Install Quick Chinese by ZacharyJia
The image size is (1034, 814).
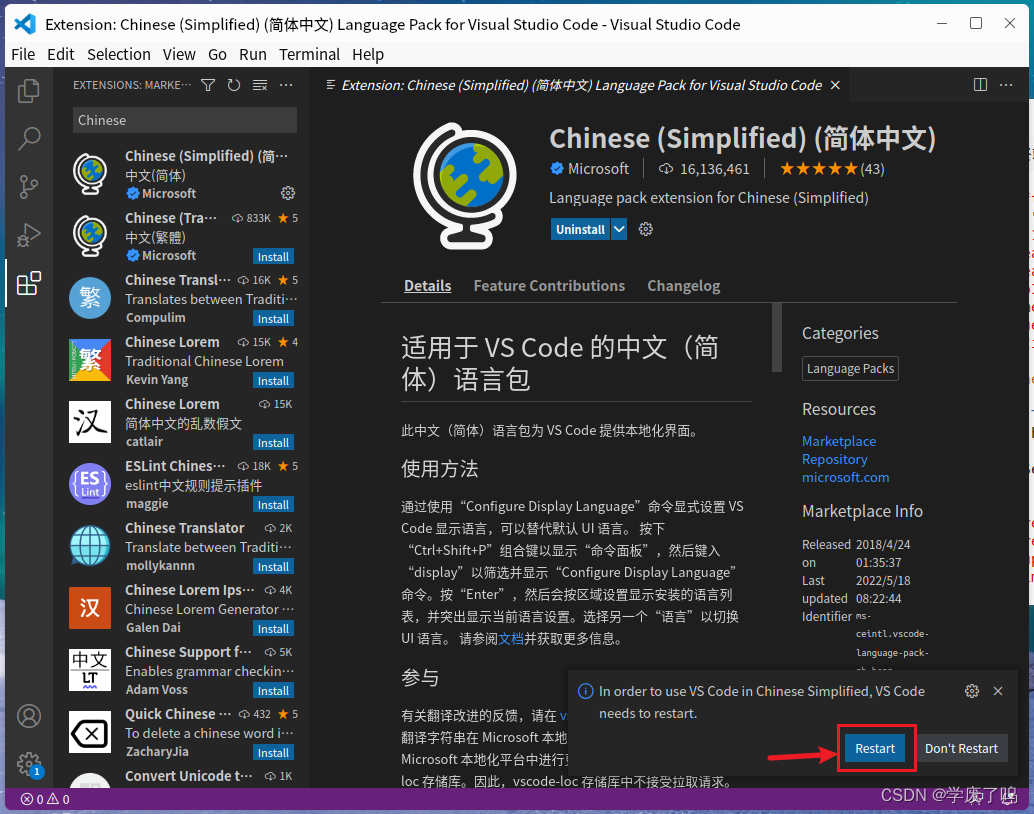click(273, 753)
